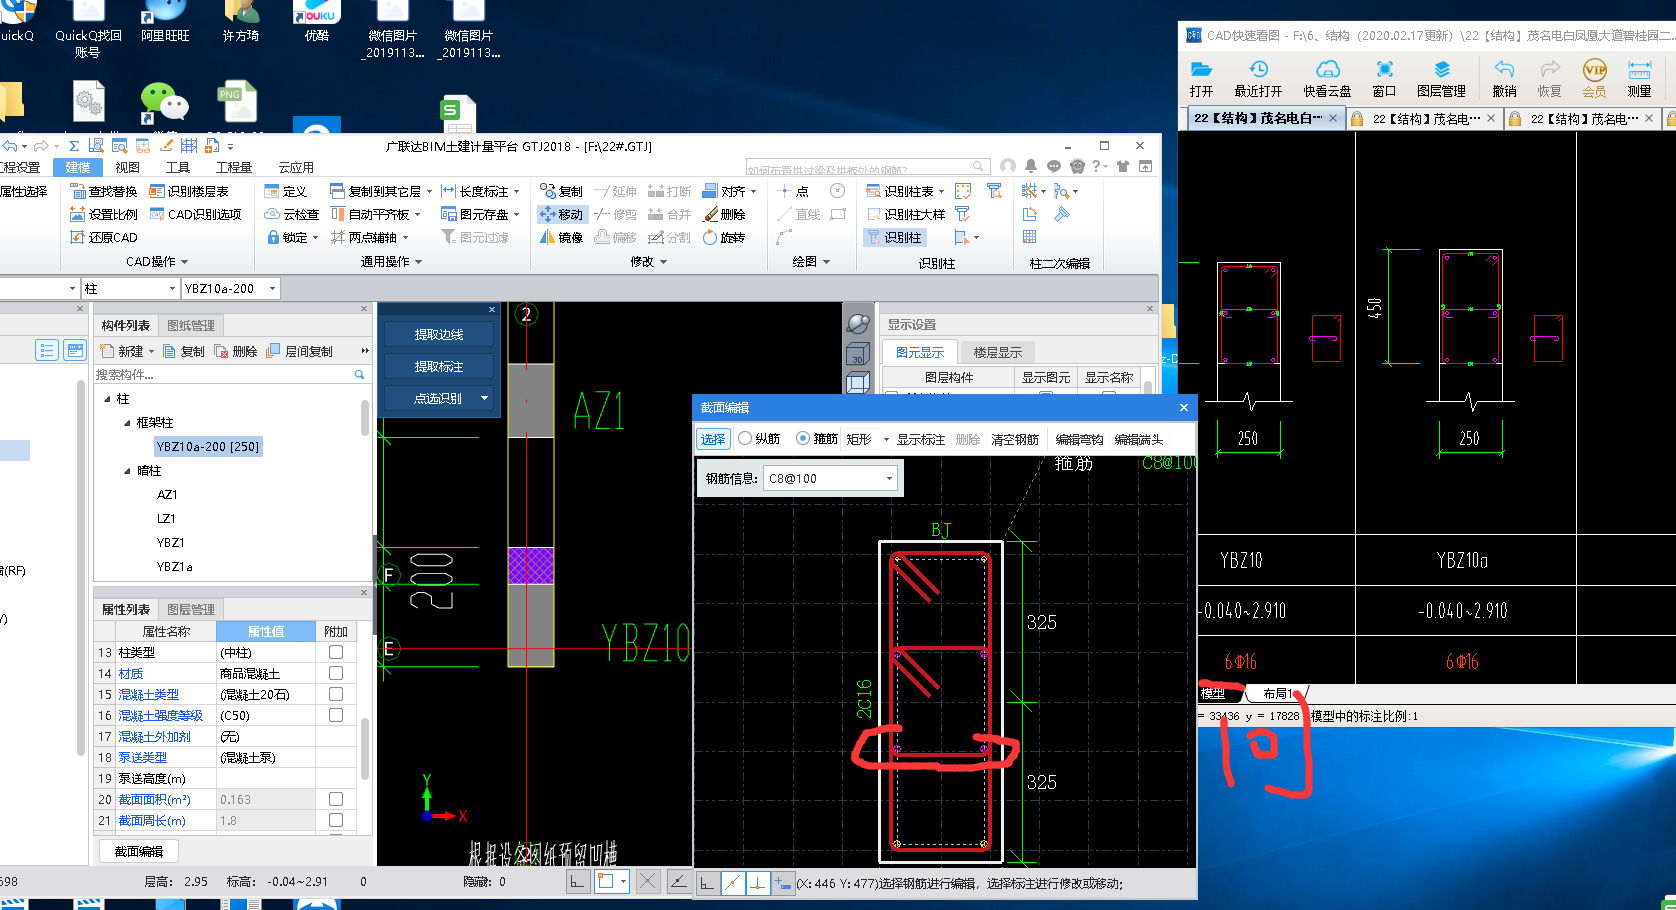The width and height of the screenshot is (1676, 910).
Task: Select the 镜像 (Mirror) tool
Action: pyautogui.click(x=561, y=237)
